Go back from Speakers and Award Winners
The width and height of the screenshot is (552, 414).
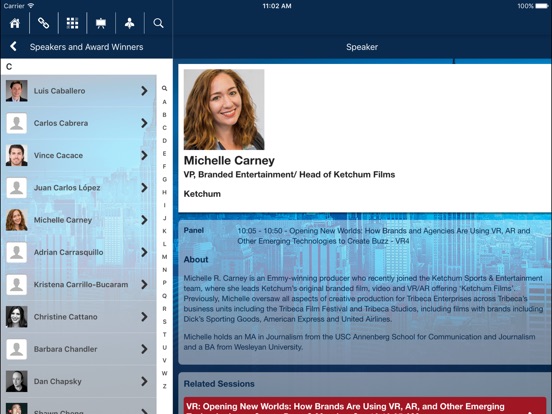pos(13,46)
